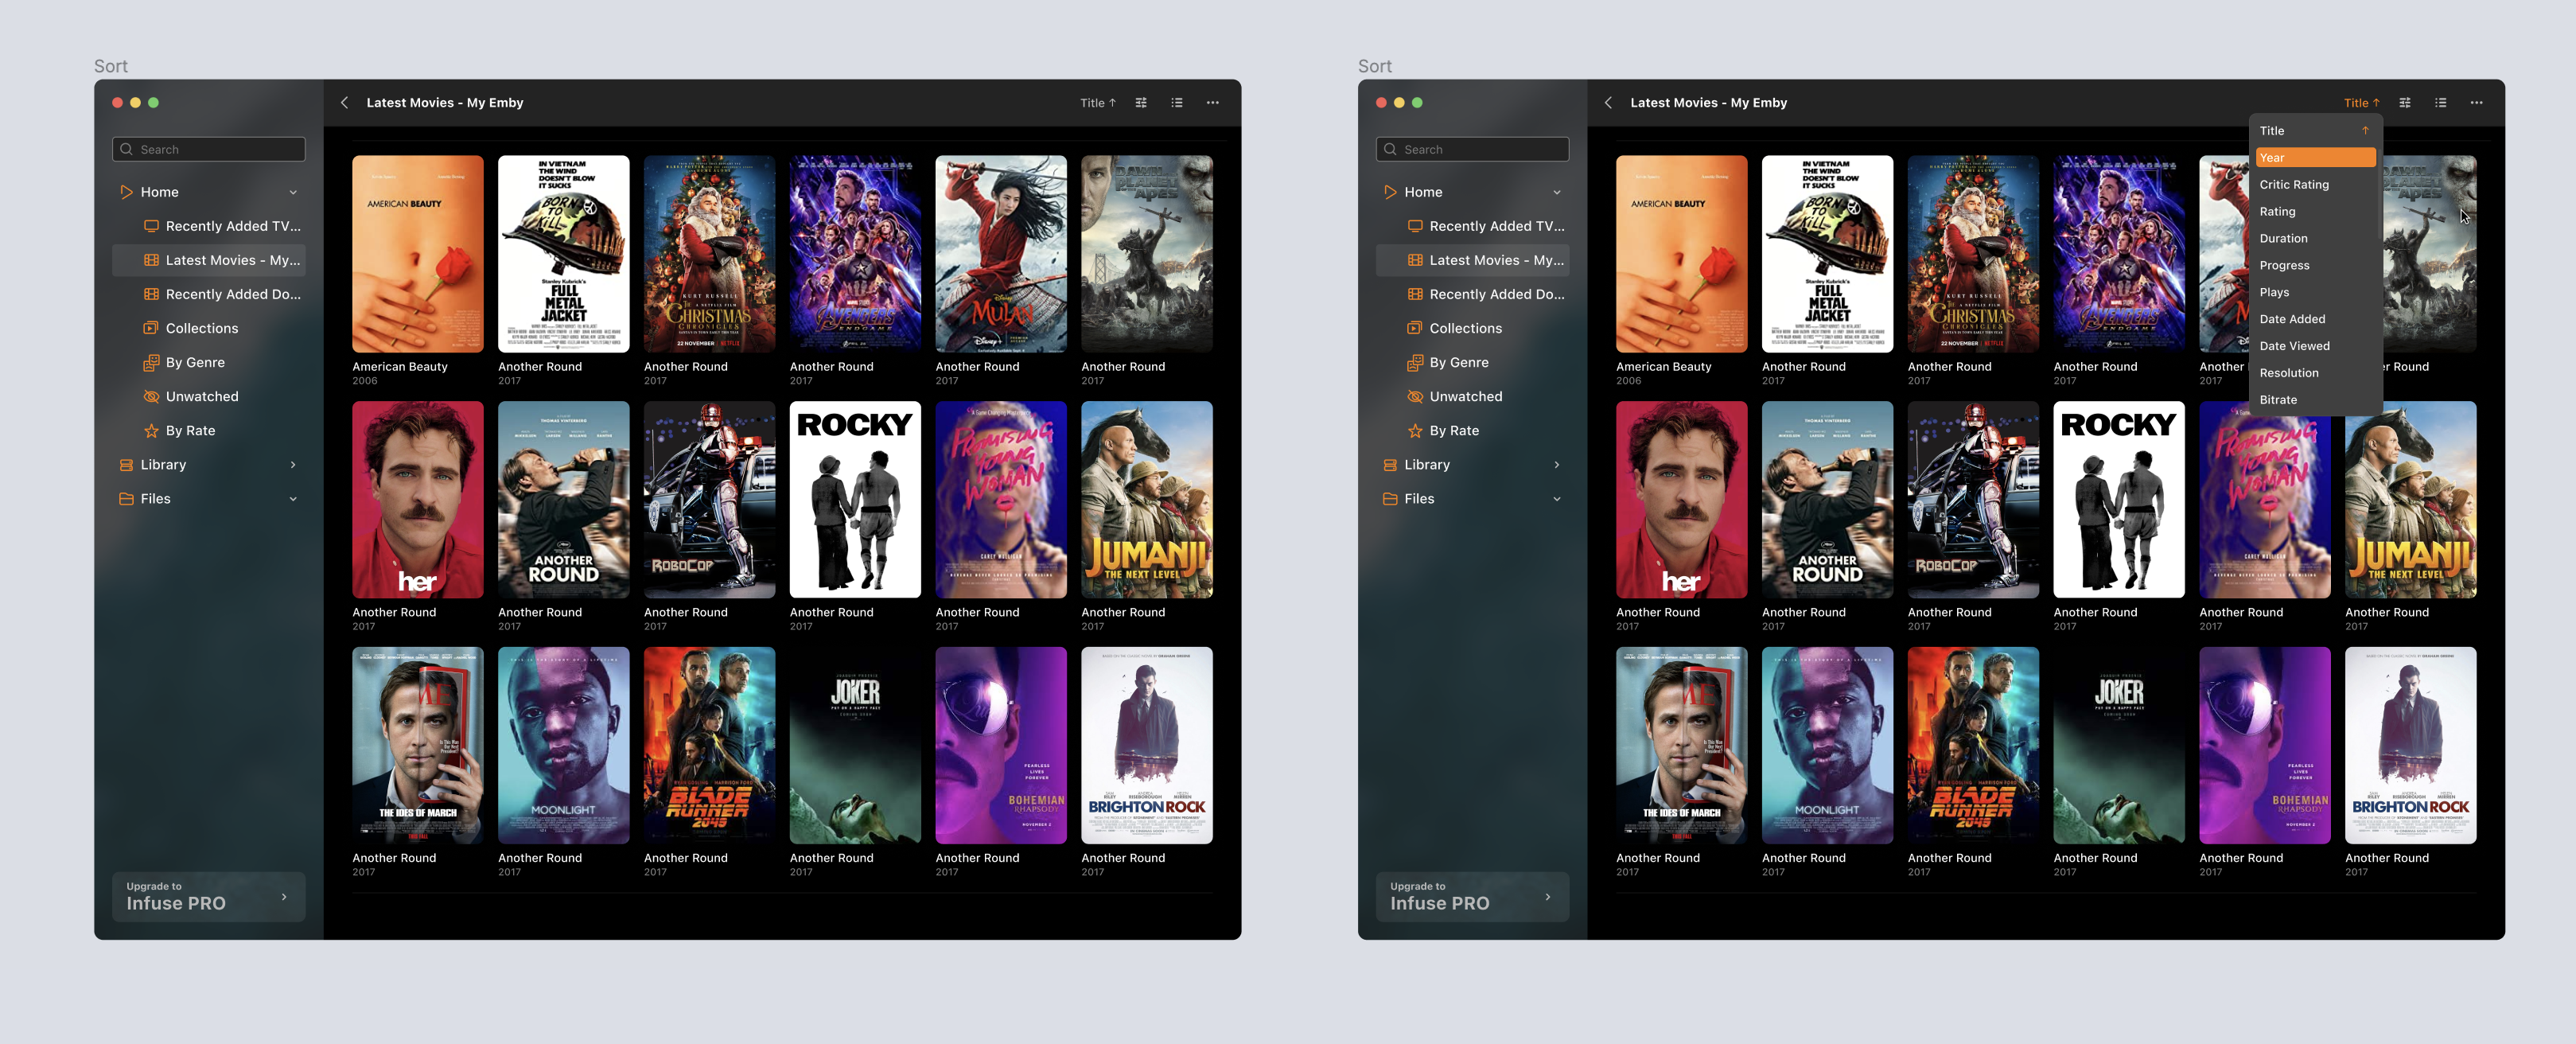
Task: Choose Date Added from the sort menu
Action: coord(2292,319)
